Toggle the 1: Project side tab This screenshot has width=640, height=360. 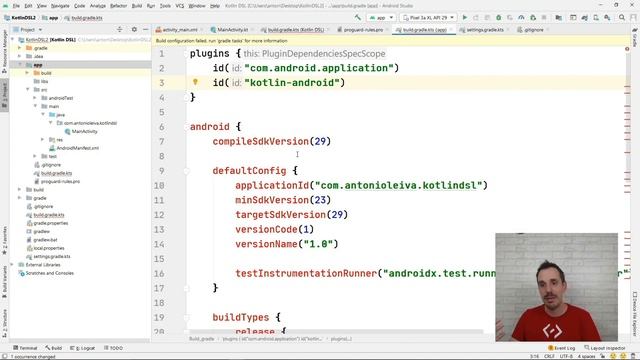[4, 95]
